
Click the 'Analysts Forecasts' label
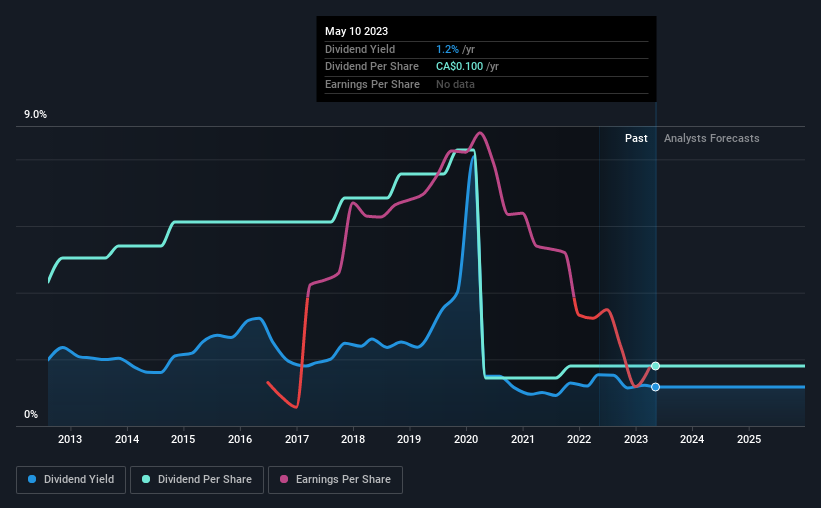(712, 138)
